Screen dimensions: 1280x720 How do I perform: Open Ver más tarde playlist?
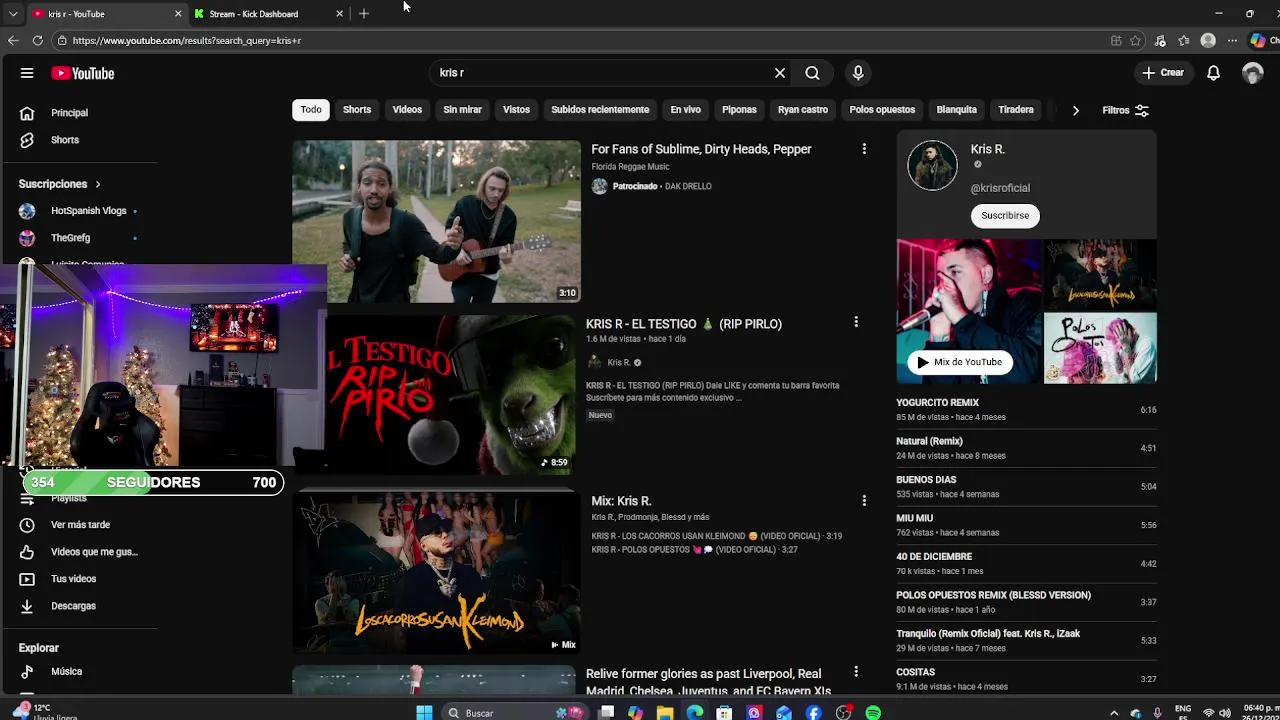(80, 525)
